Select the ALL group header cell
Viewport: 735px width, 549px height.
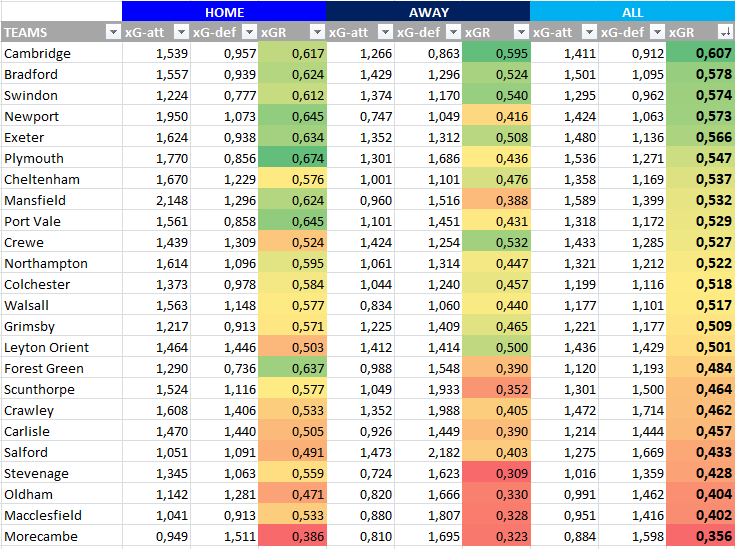[632, 12]
